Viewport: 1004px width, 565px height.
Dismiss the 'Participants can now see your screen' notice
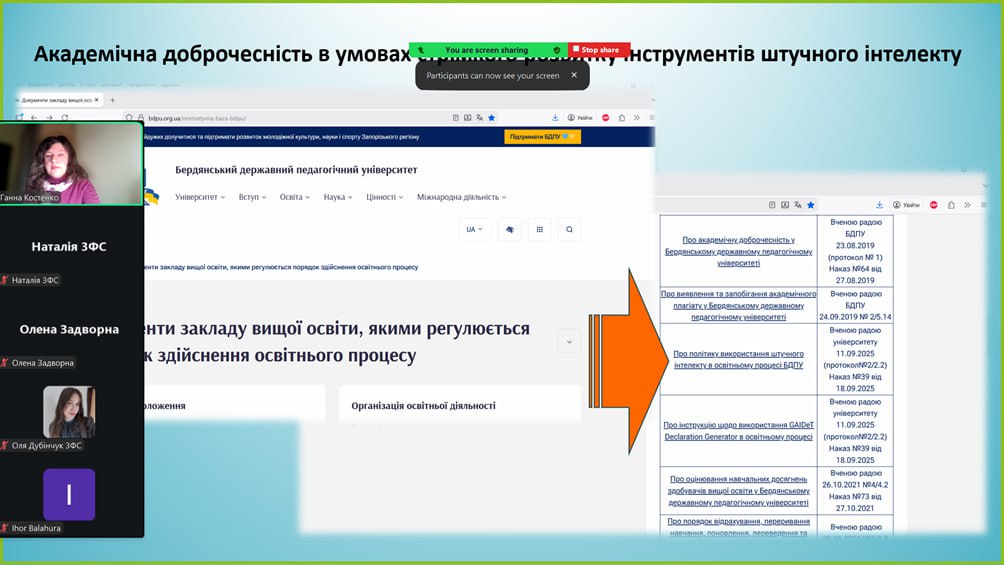coord(574,75)
